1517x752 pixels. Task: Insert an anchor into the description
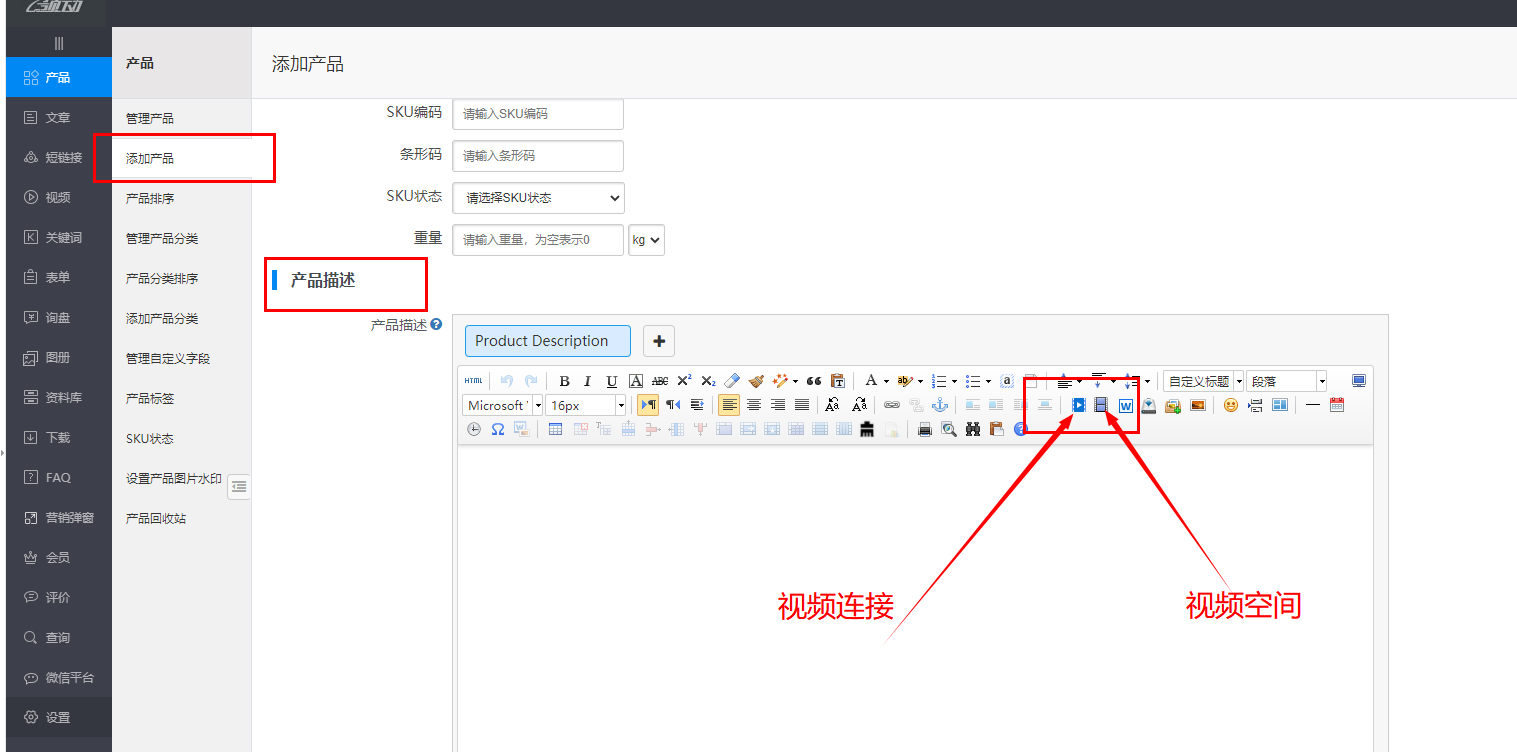pyautogui.click(x=939, y=404)
